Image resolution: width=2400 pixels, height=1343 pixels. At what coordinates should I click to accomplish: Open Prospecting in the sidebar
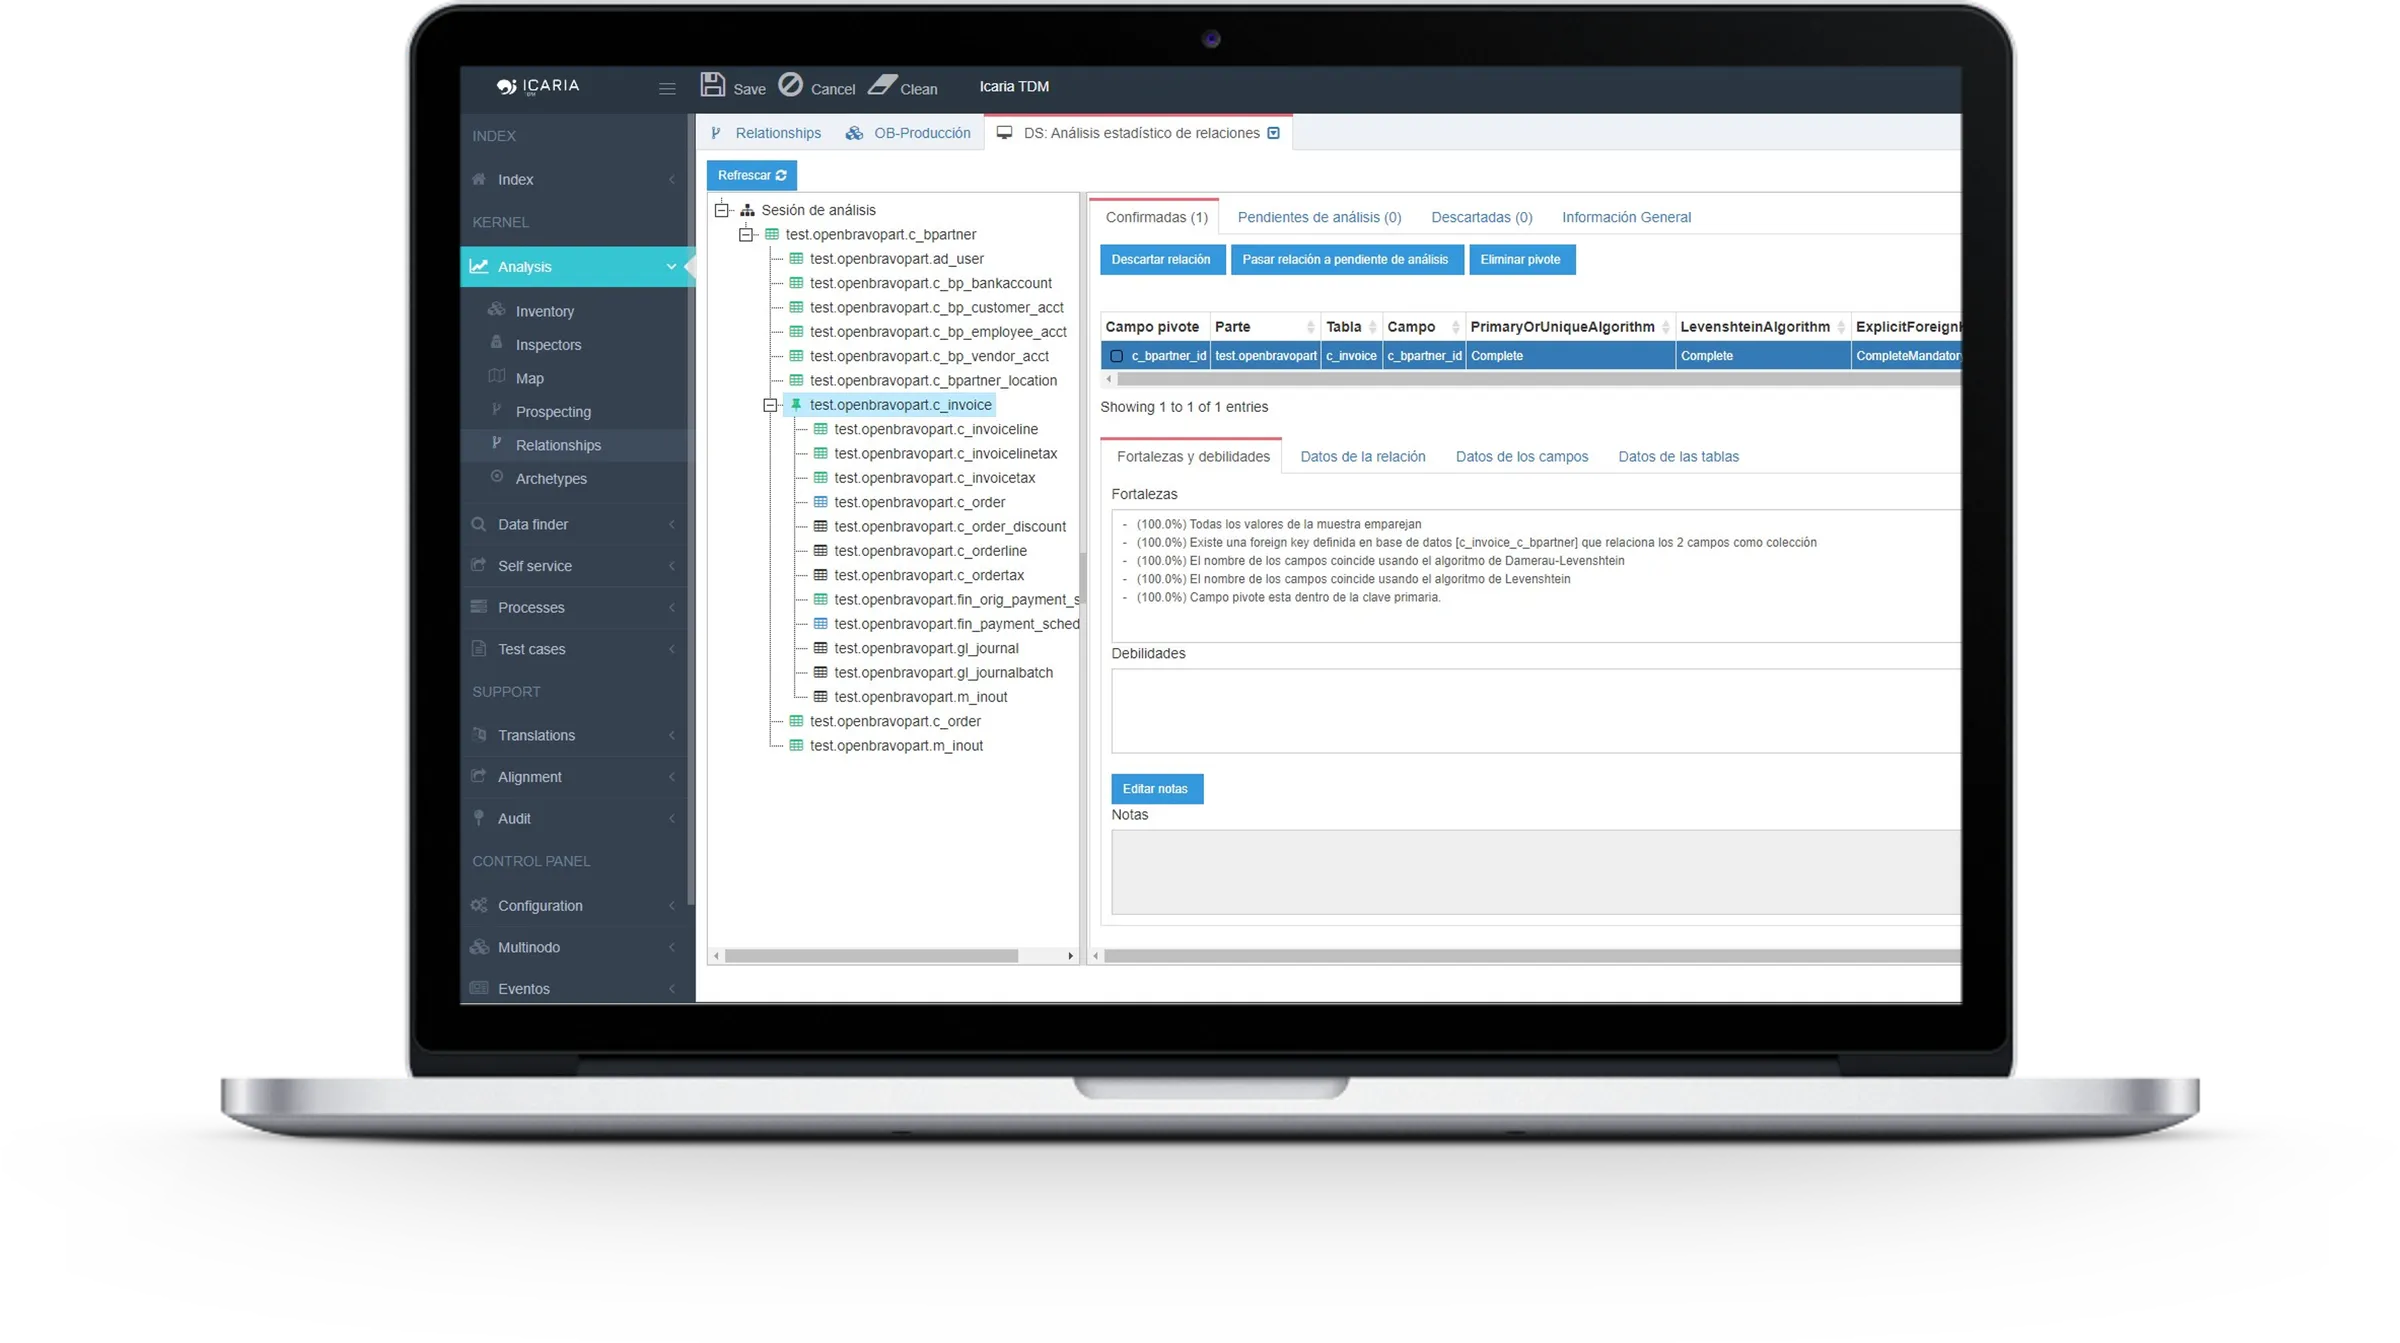553,412
